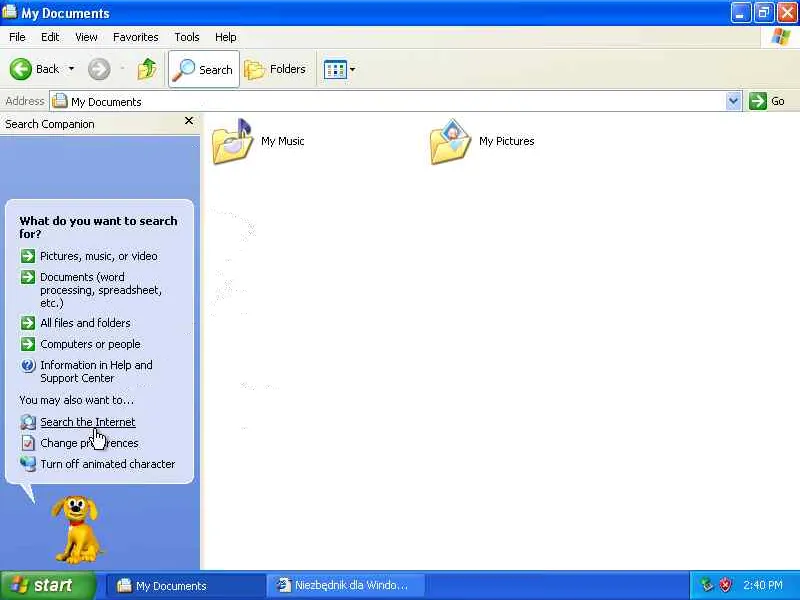Search for Pictures, music, or video
Image resolution: width=800 pixels, height=600 pixels.
pyautogui.click(x=98, y=256)
